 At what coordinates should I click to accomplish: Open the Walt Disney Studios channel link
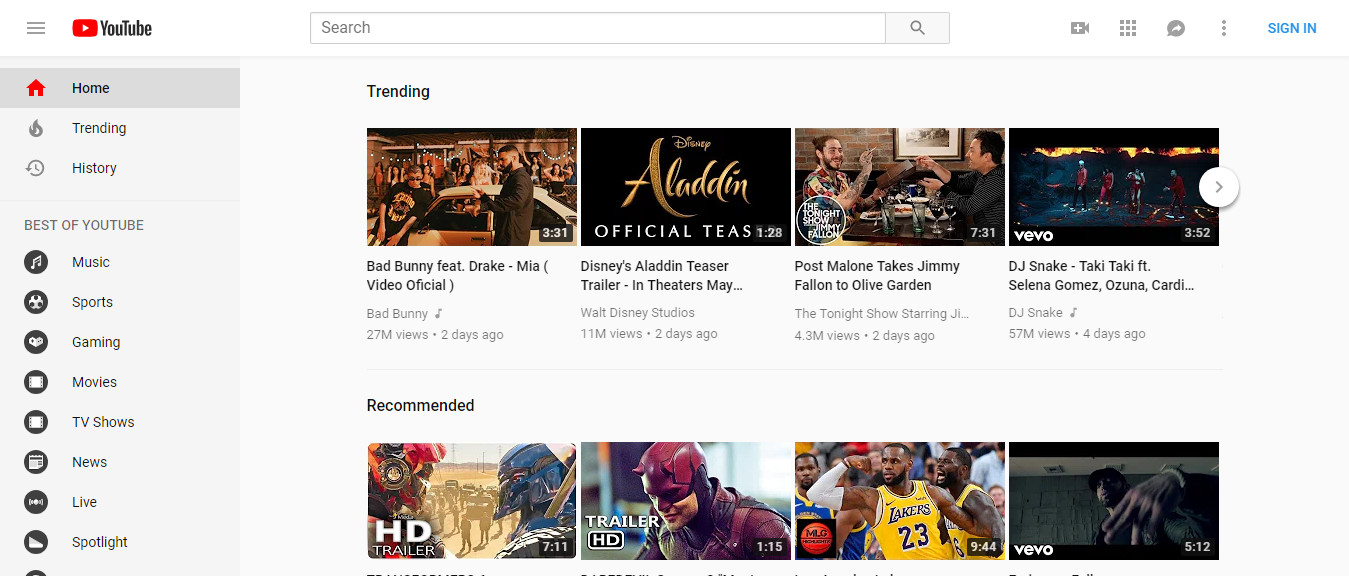(x=637, y=313)
